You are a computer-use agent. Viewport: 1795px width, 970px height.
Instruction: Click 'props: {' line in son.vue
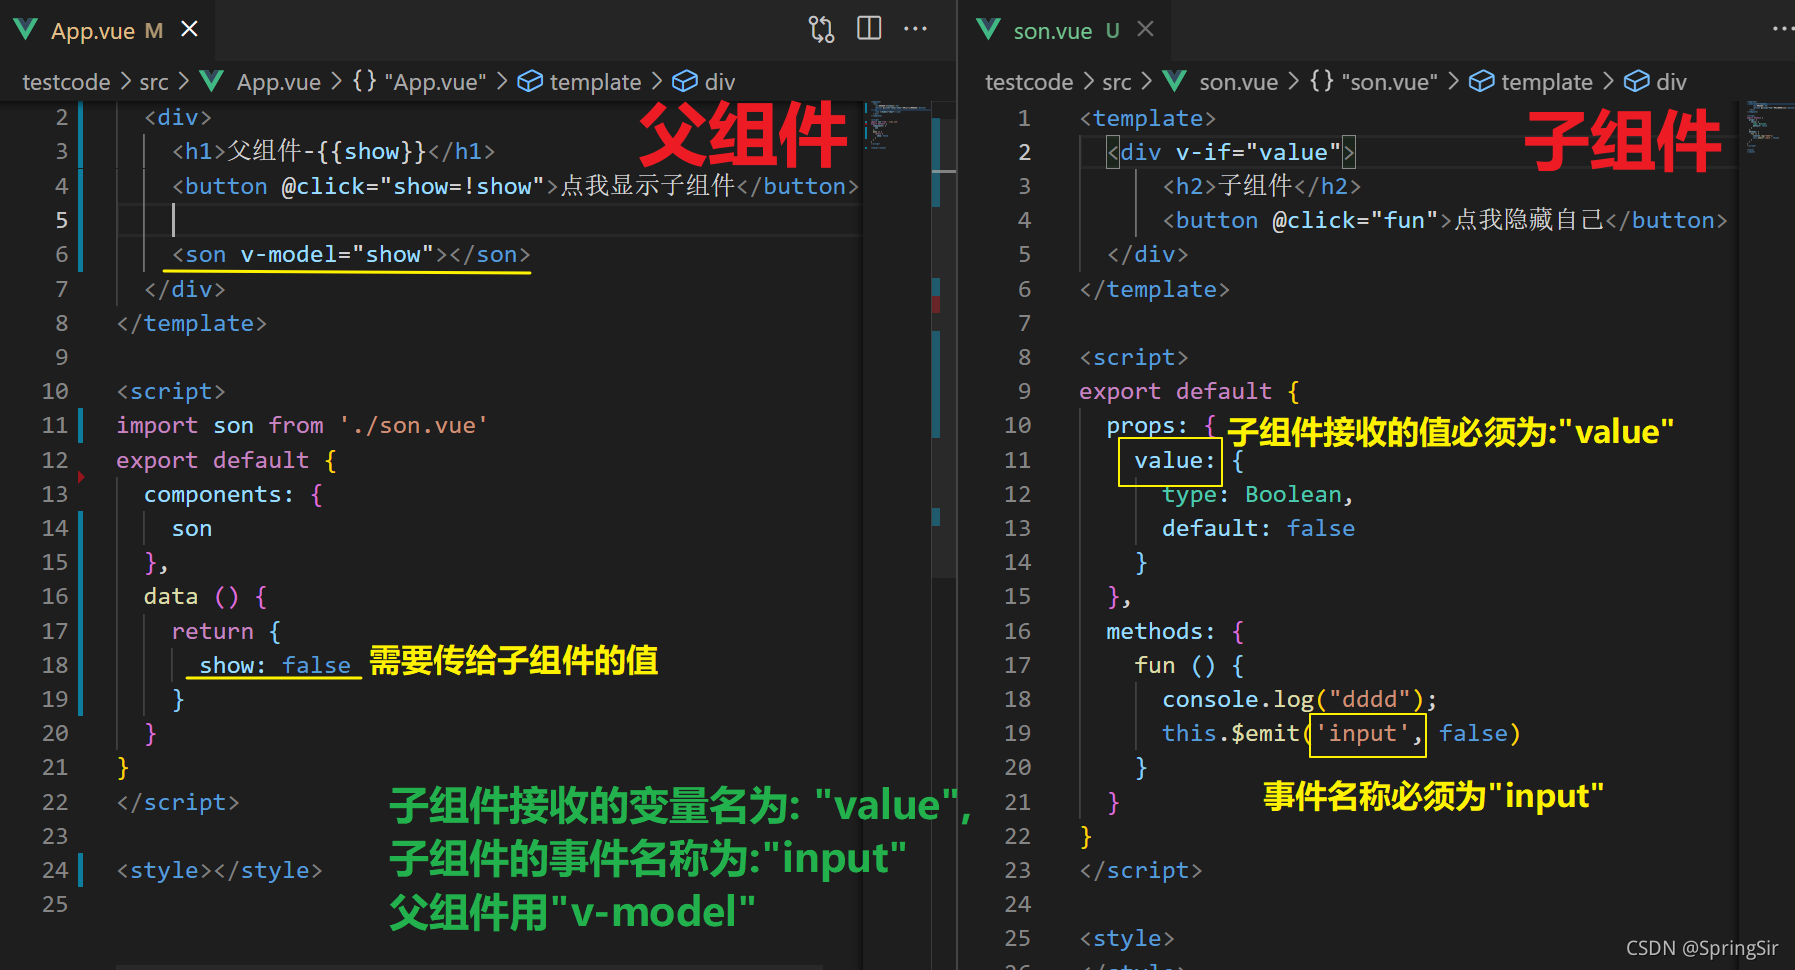pos(1161,426)
